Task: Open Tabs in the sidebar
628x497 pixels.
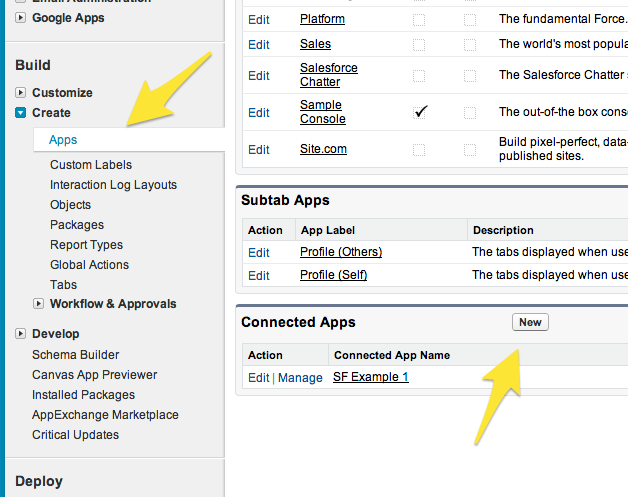Action: point(63,285)
